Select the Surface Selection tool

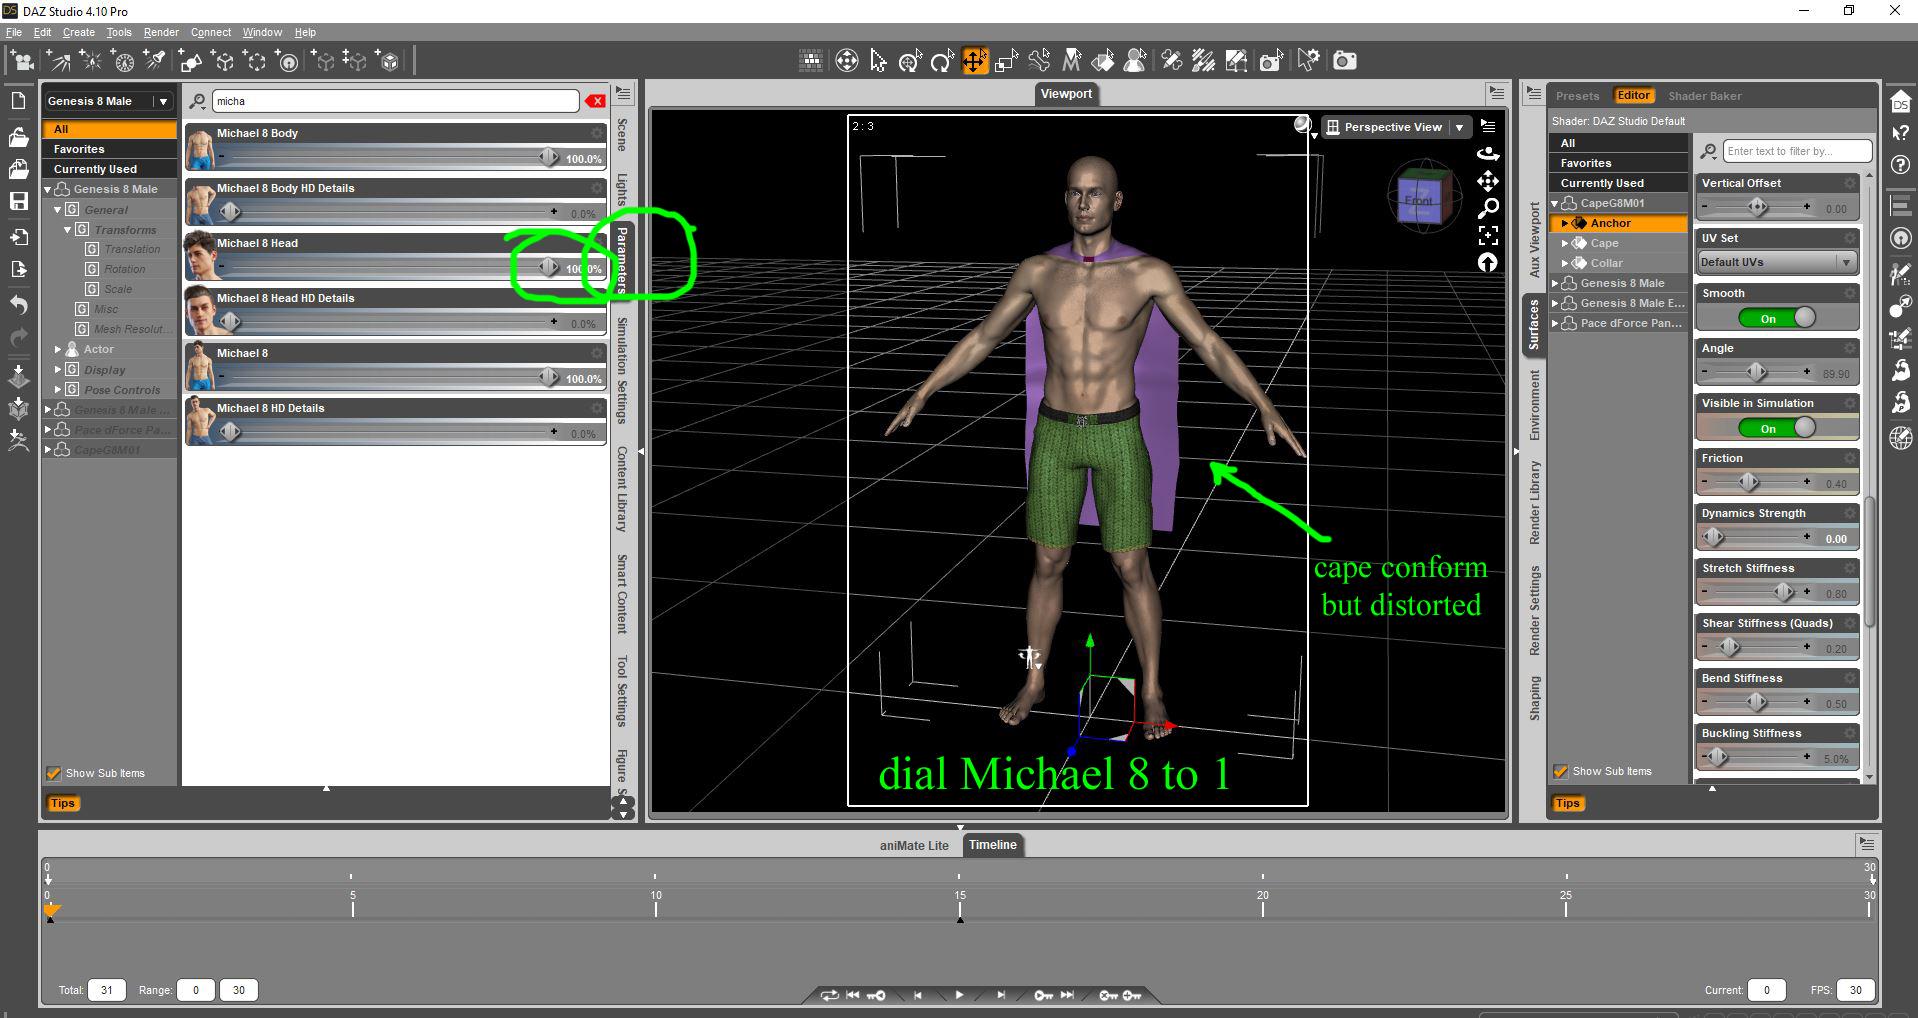coord(1103,61)
